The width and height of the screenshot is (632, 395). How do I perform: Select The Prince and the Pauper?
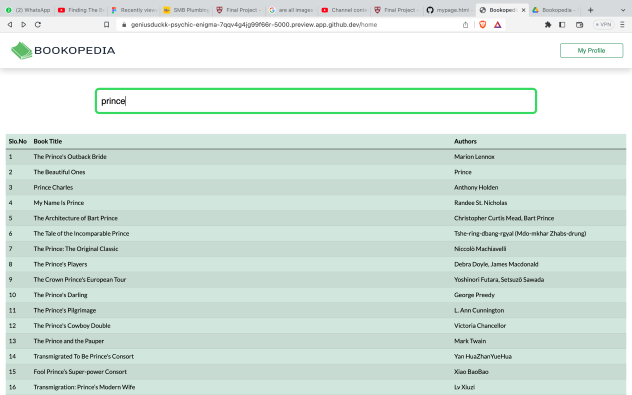coord(69,341)
